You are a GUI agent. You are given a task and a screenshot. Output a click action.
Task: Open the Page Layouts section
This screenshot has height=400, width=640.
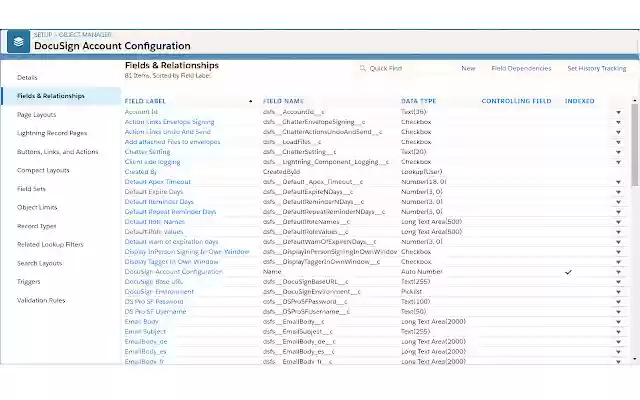[x=37, y=114]
